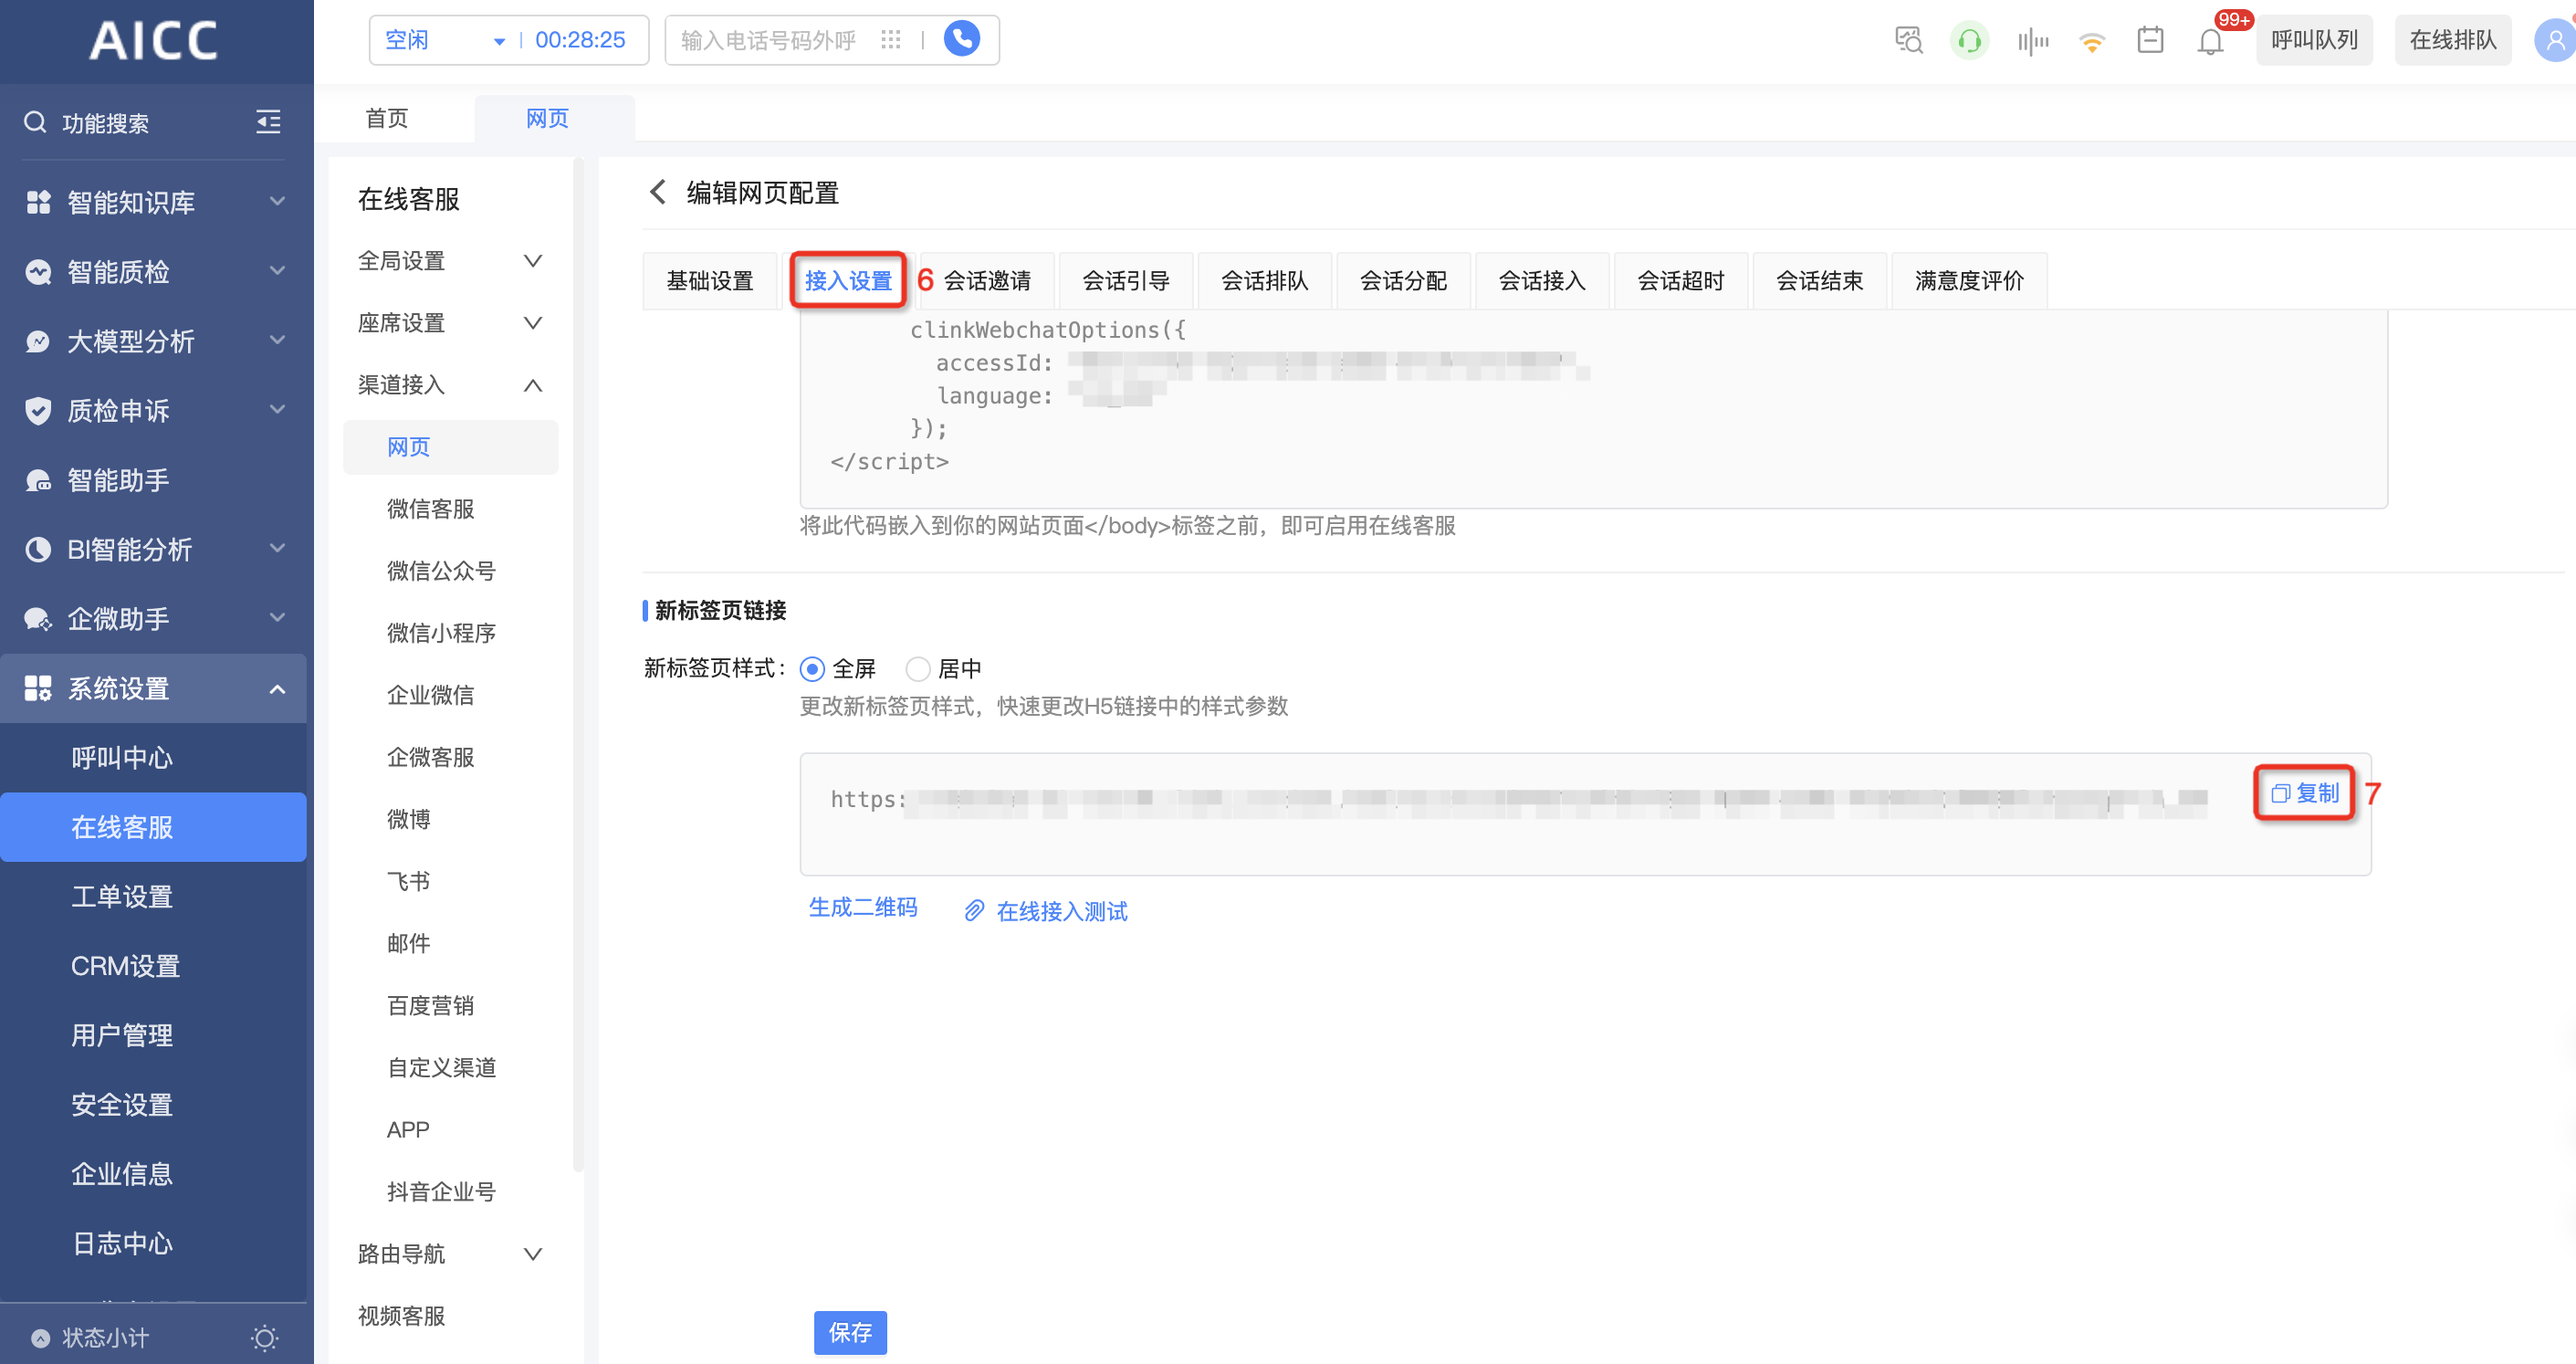Collapse the sidebar menu icon
This screenshot has width=2576, height=1364.
[268, 122]
